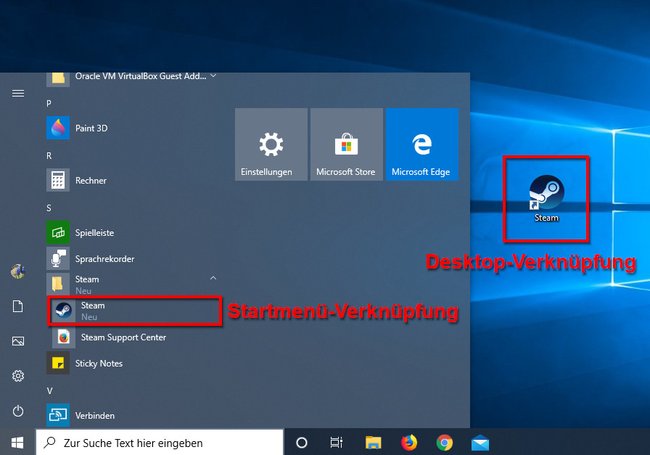Open Pictures from Start sidebar

click(x=18, y=341)
